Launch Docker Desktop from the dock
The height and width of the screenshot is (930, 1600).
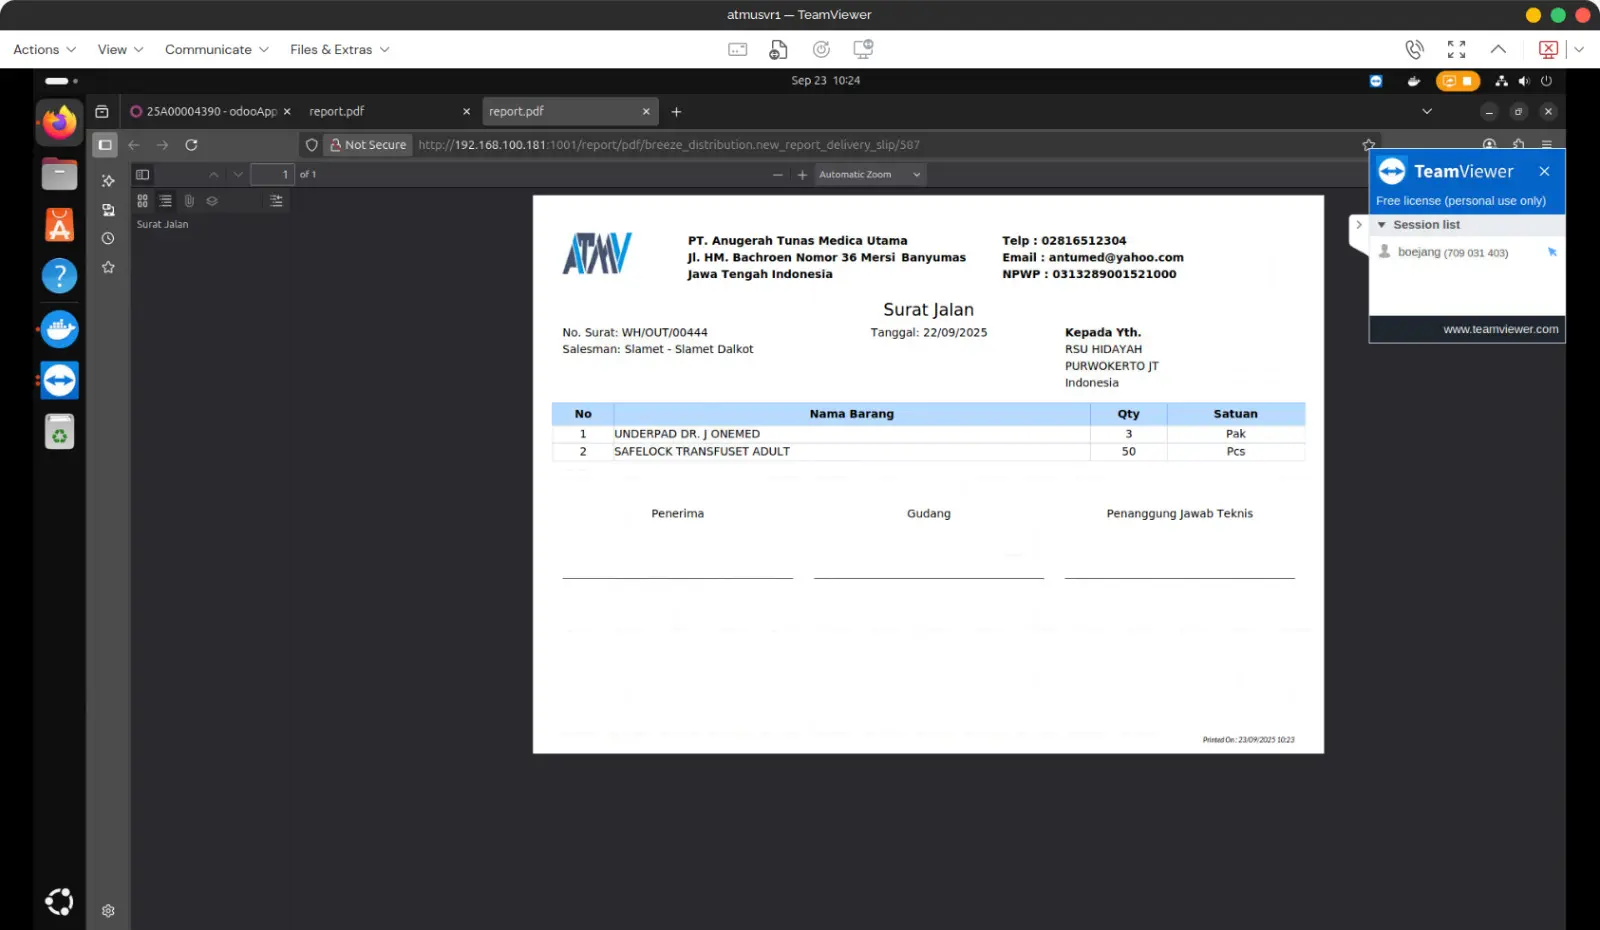pyautogui.click(x=59, y=329)
